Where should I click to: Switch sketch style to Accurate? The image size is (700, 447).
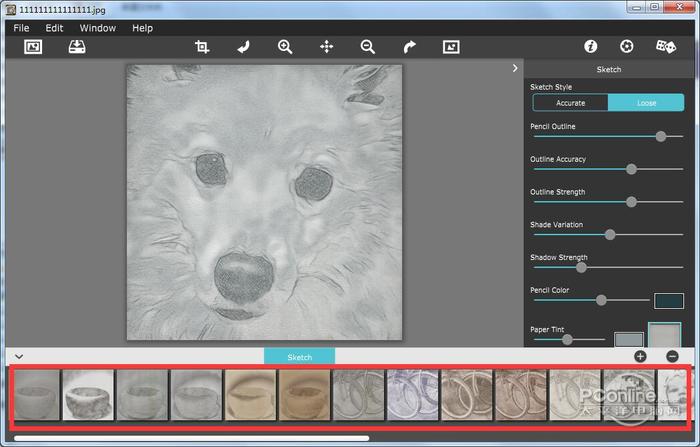pyautogui.click(x=570, y=103)
